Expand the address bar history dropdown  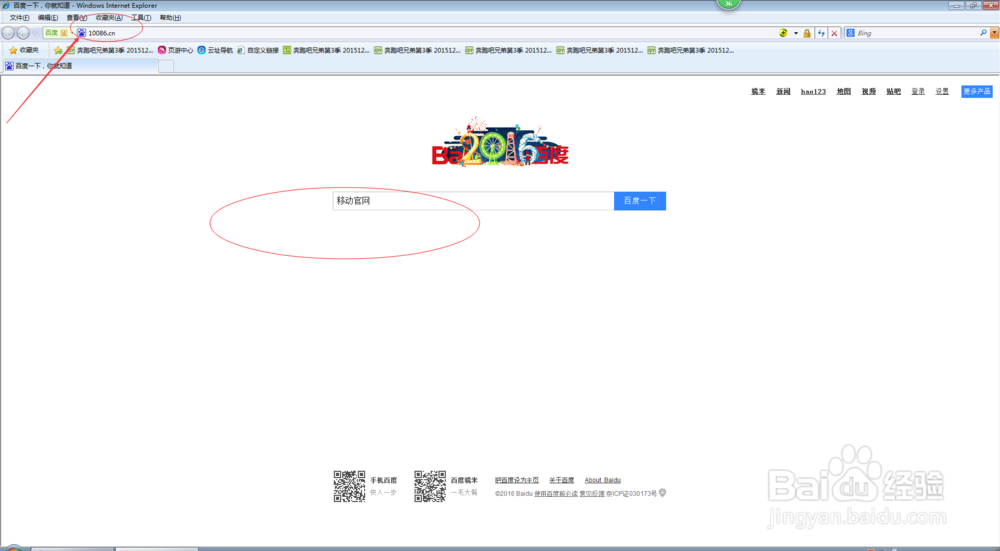(796, 33)
